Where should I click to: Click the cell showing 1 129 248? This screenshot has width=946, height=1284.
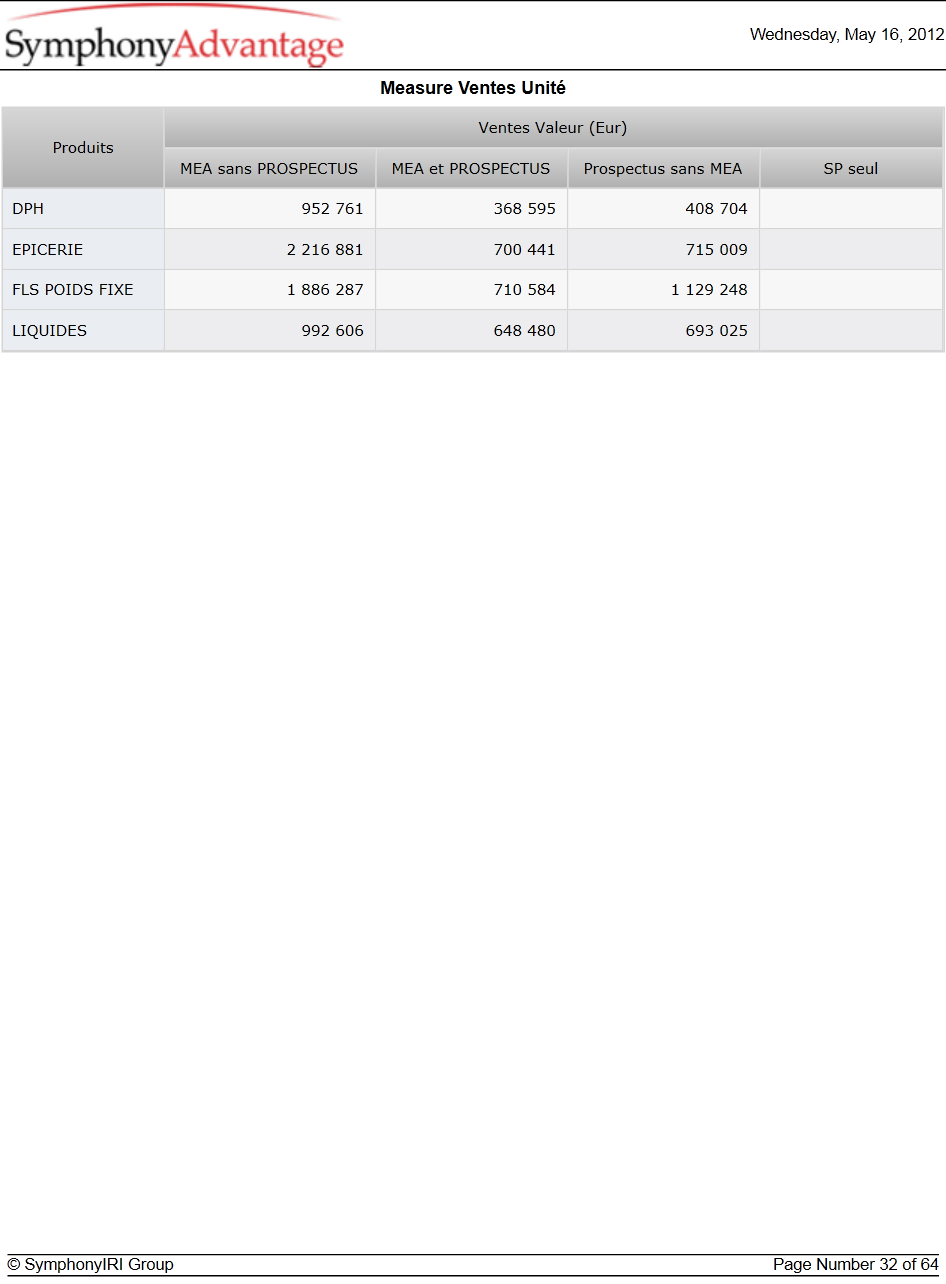coord(663,290)
